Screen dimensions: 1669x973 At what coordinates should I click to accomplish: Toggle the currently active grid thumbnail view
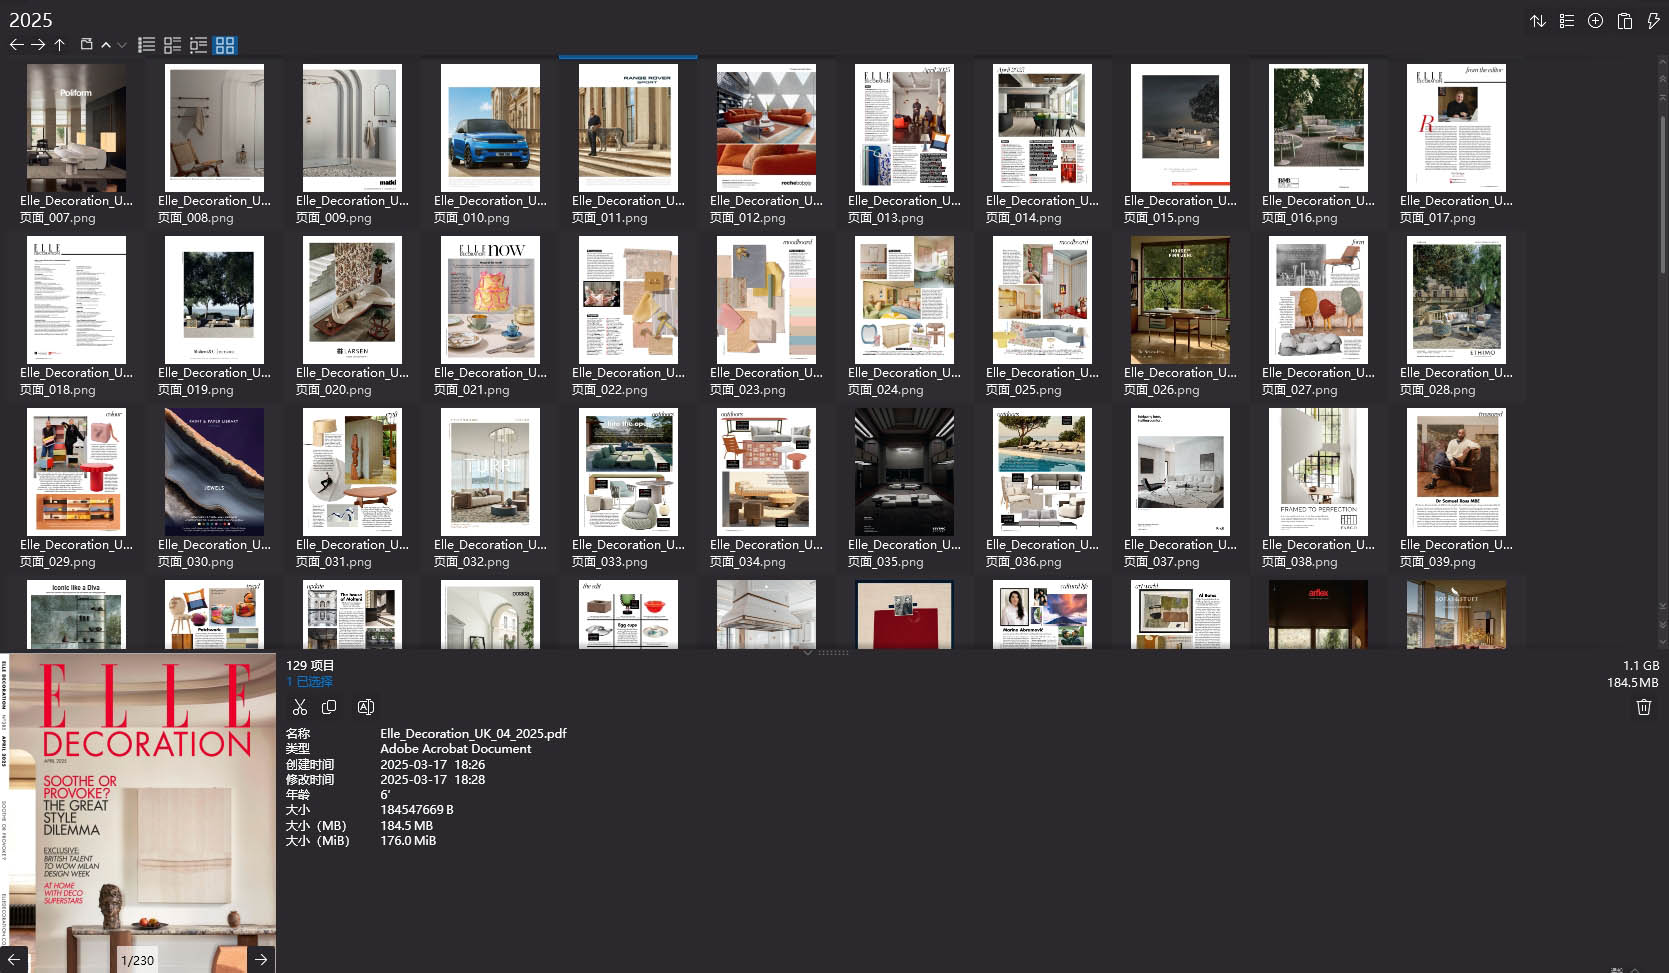pos(224,44)
